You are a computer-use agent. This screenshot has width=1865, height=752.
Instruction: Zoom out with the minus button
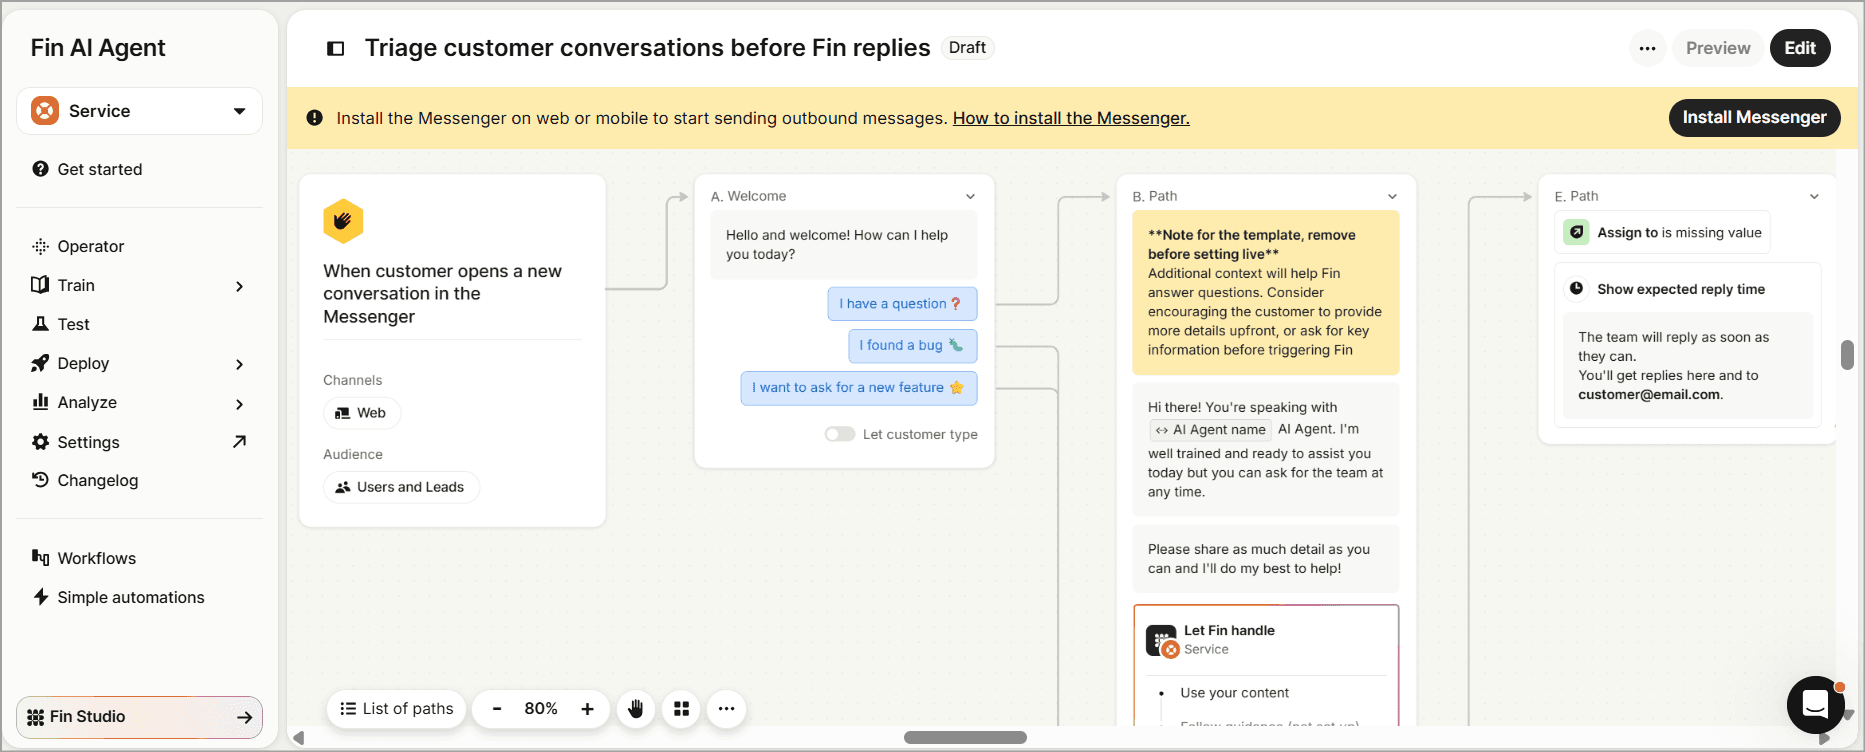(x=497, y=709)
